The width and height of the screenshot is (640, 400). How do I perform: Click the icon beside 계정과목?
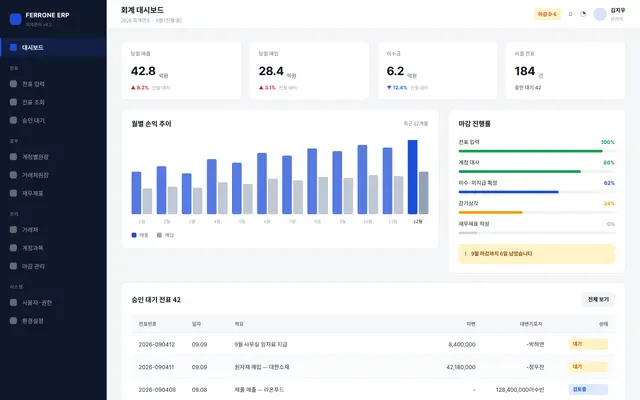pyautogui.click(x=13, y=248)
